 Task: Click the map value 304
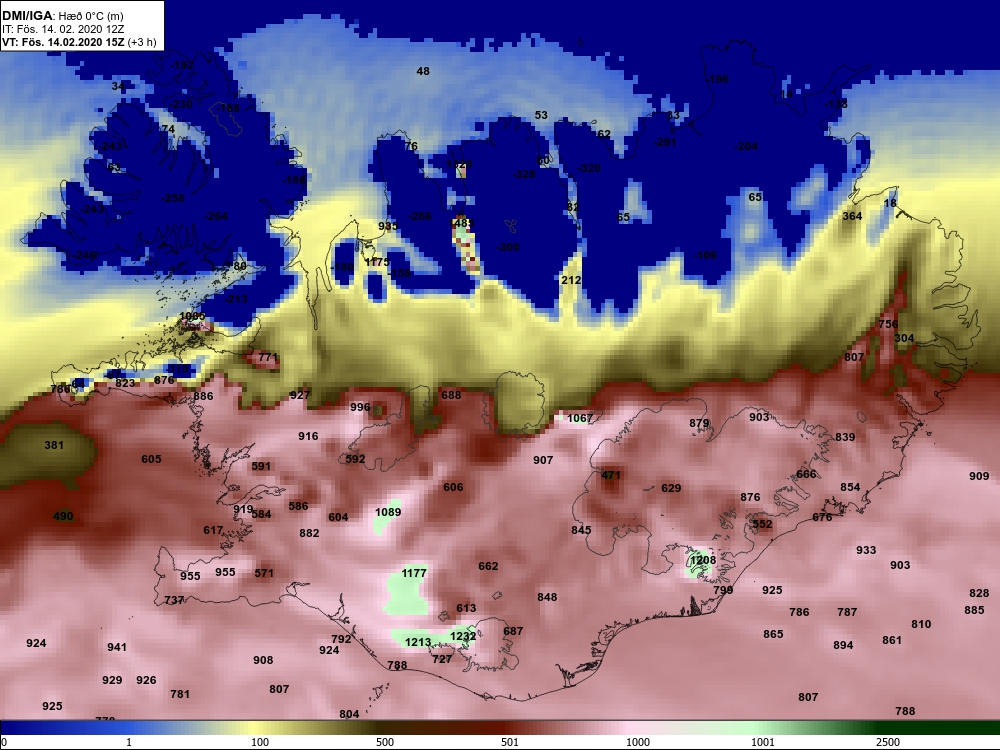pyautogui.click(x=904, y=339)
